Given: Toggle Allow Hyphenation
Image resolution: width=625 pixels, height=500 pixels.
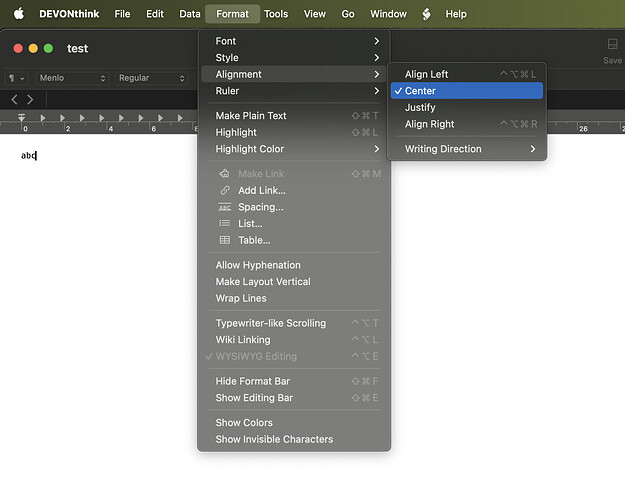Looking at the screenshot, I should (294, 265).
